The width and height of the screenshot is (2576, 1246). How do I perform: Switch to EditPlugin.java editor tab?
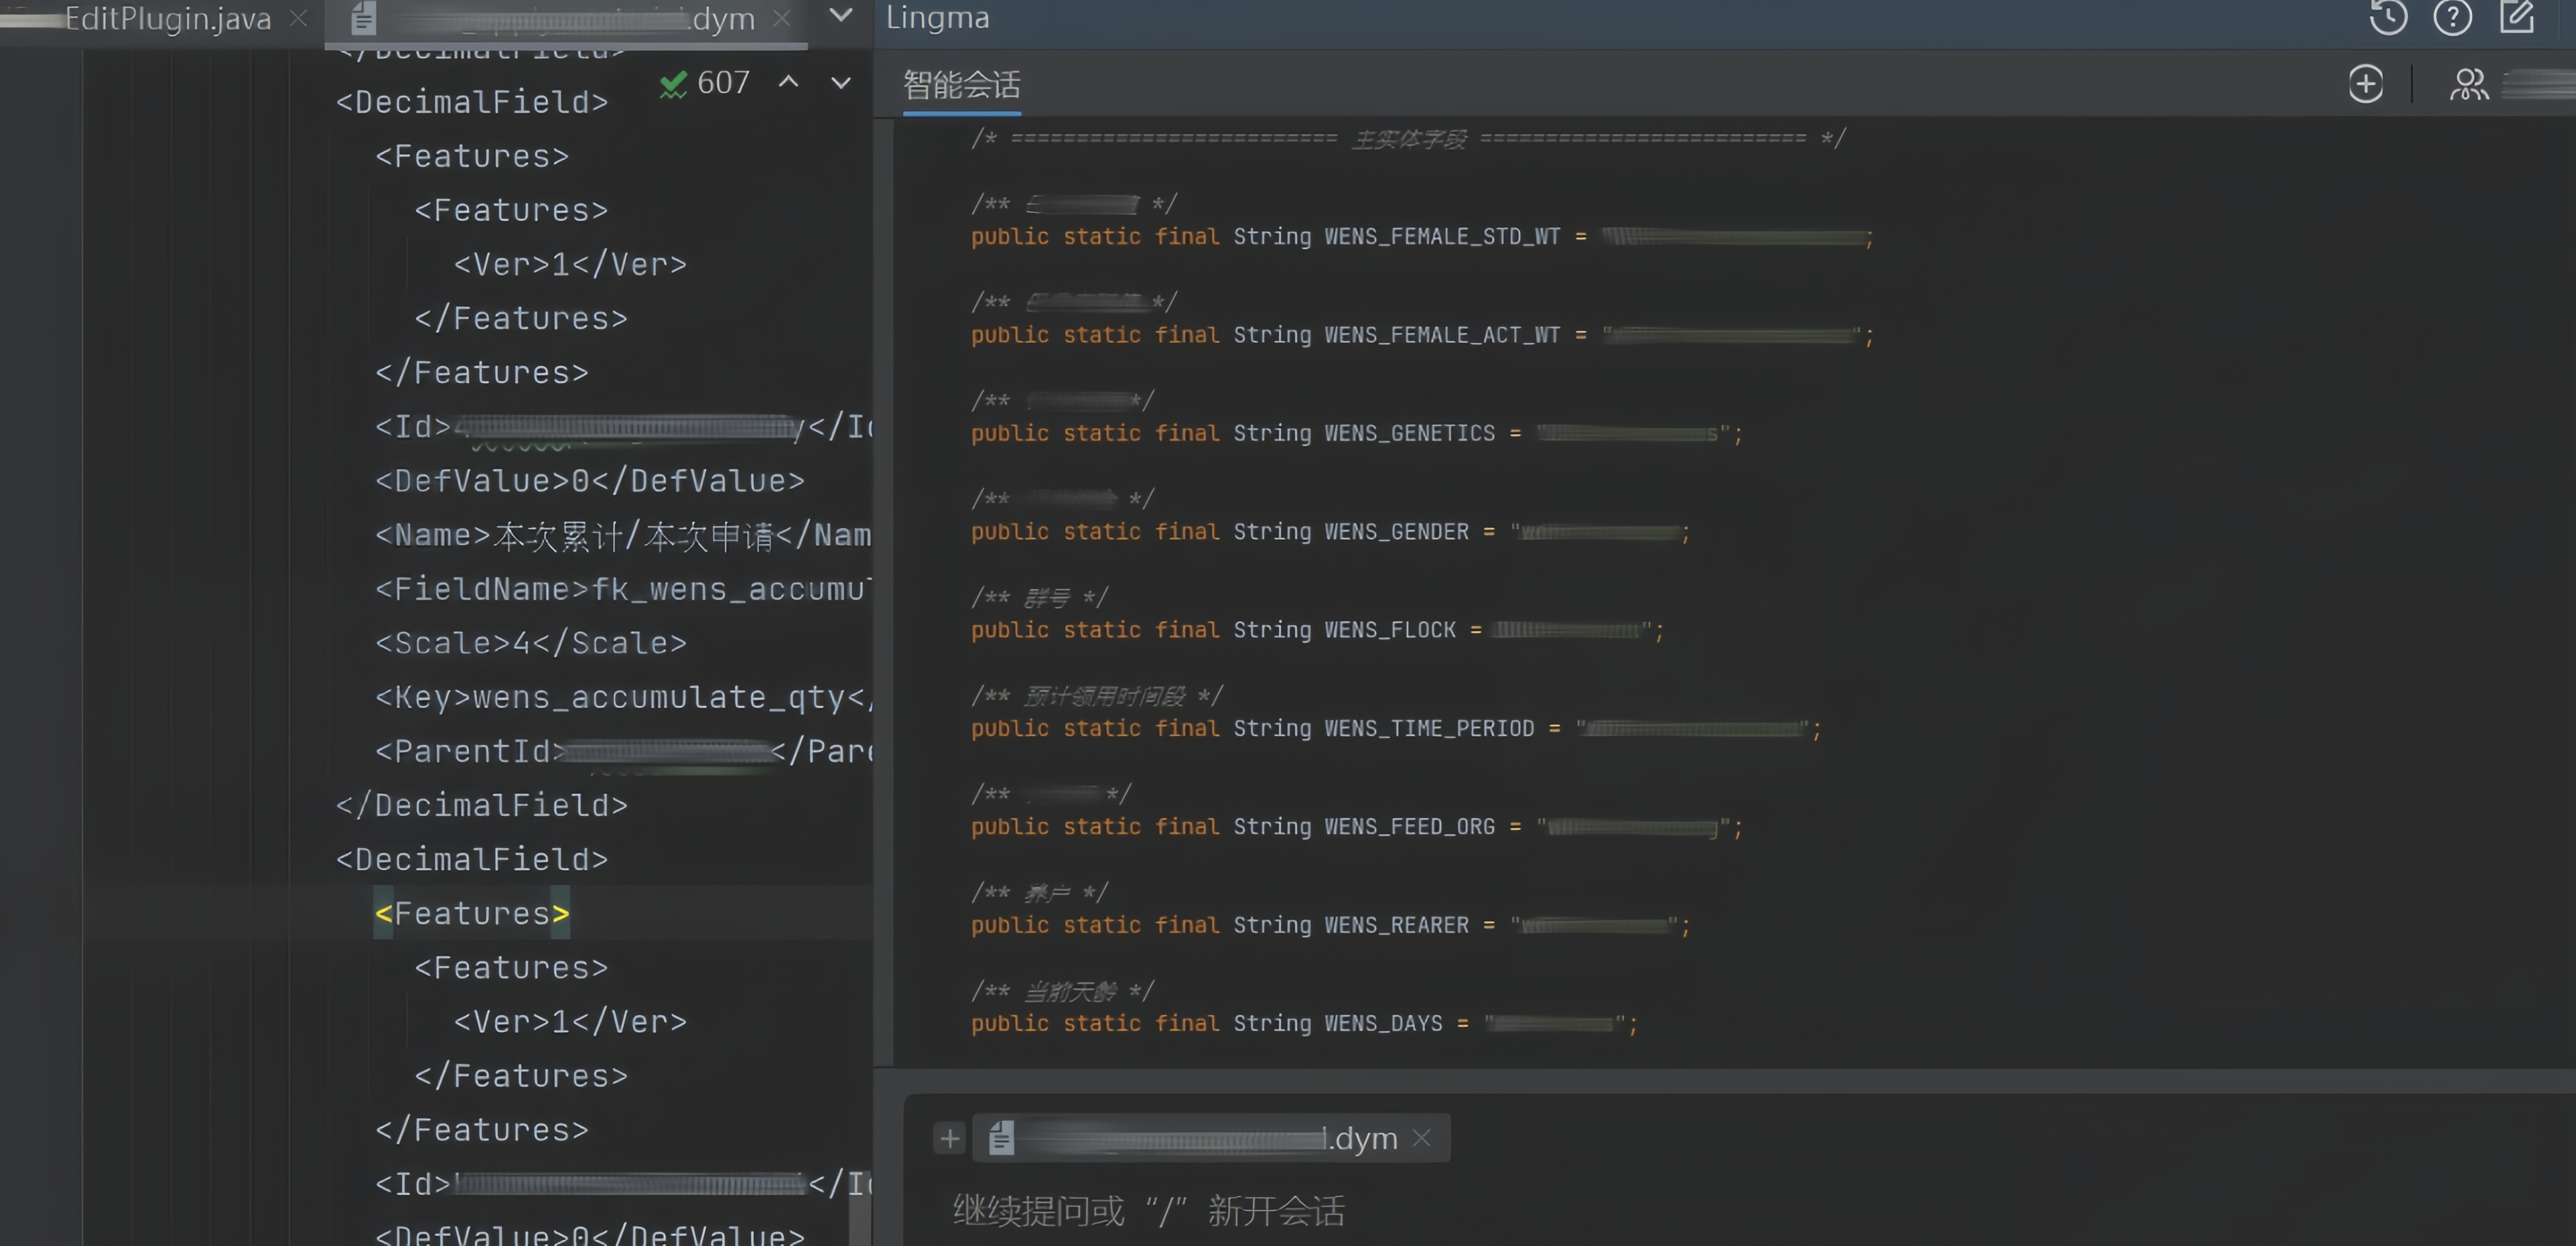(167, 18)
